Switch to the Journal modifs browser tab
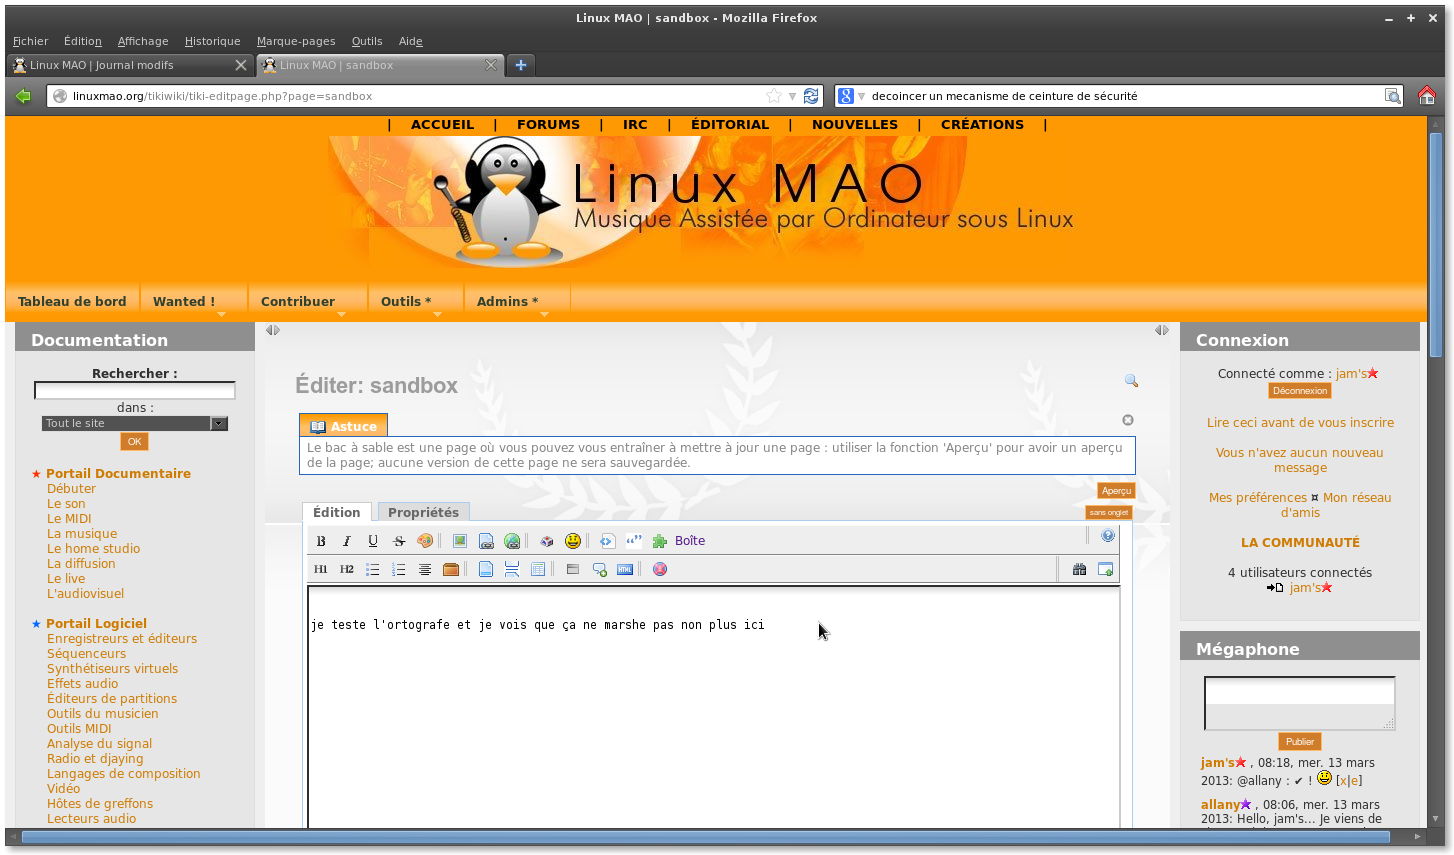 [x=130, y=65]
